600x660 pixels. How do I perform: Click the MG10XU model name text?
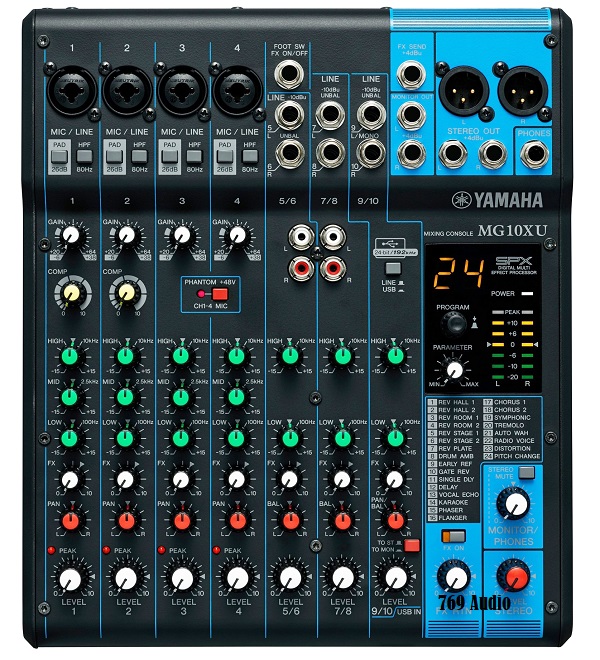[512, 231]
